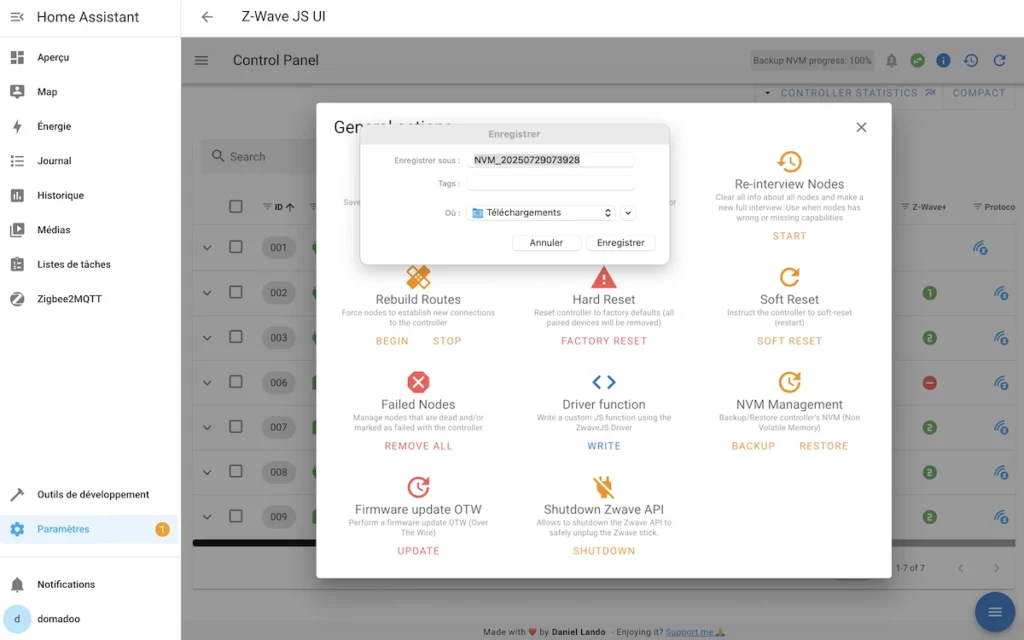Screen dimensions: 1024x640
Task: Click the Failed Nodes red X icon
Action: pyautogui.click(x=418, y=382)
